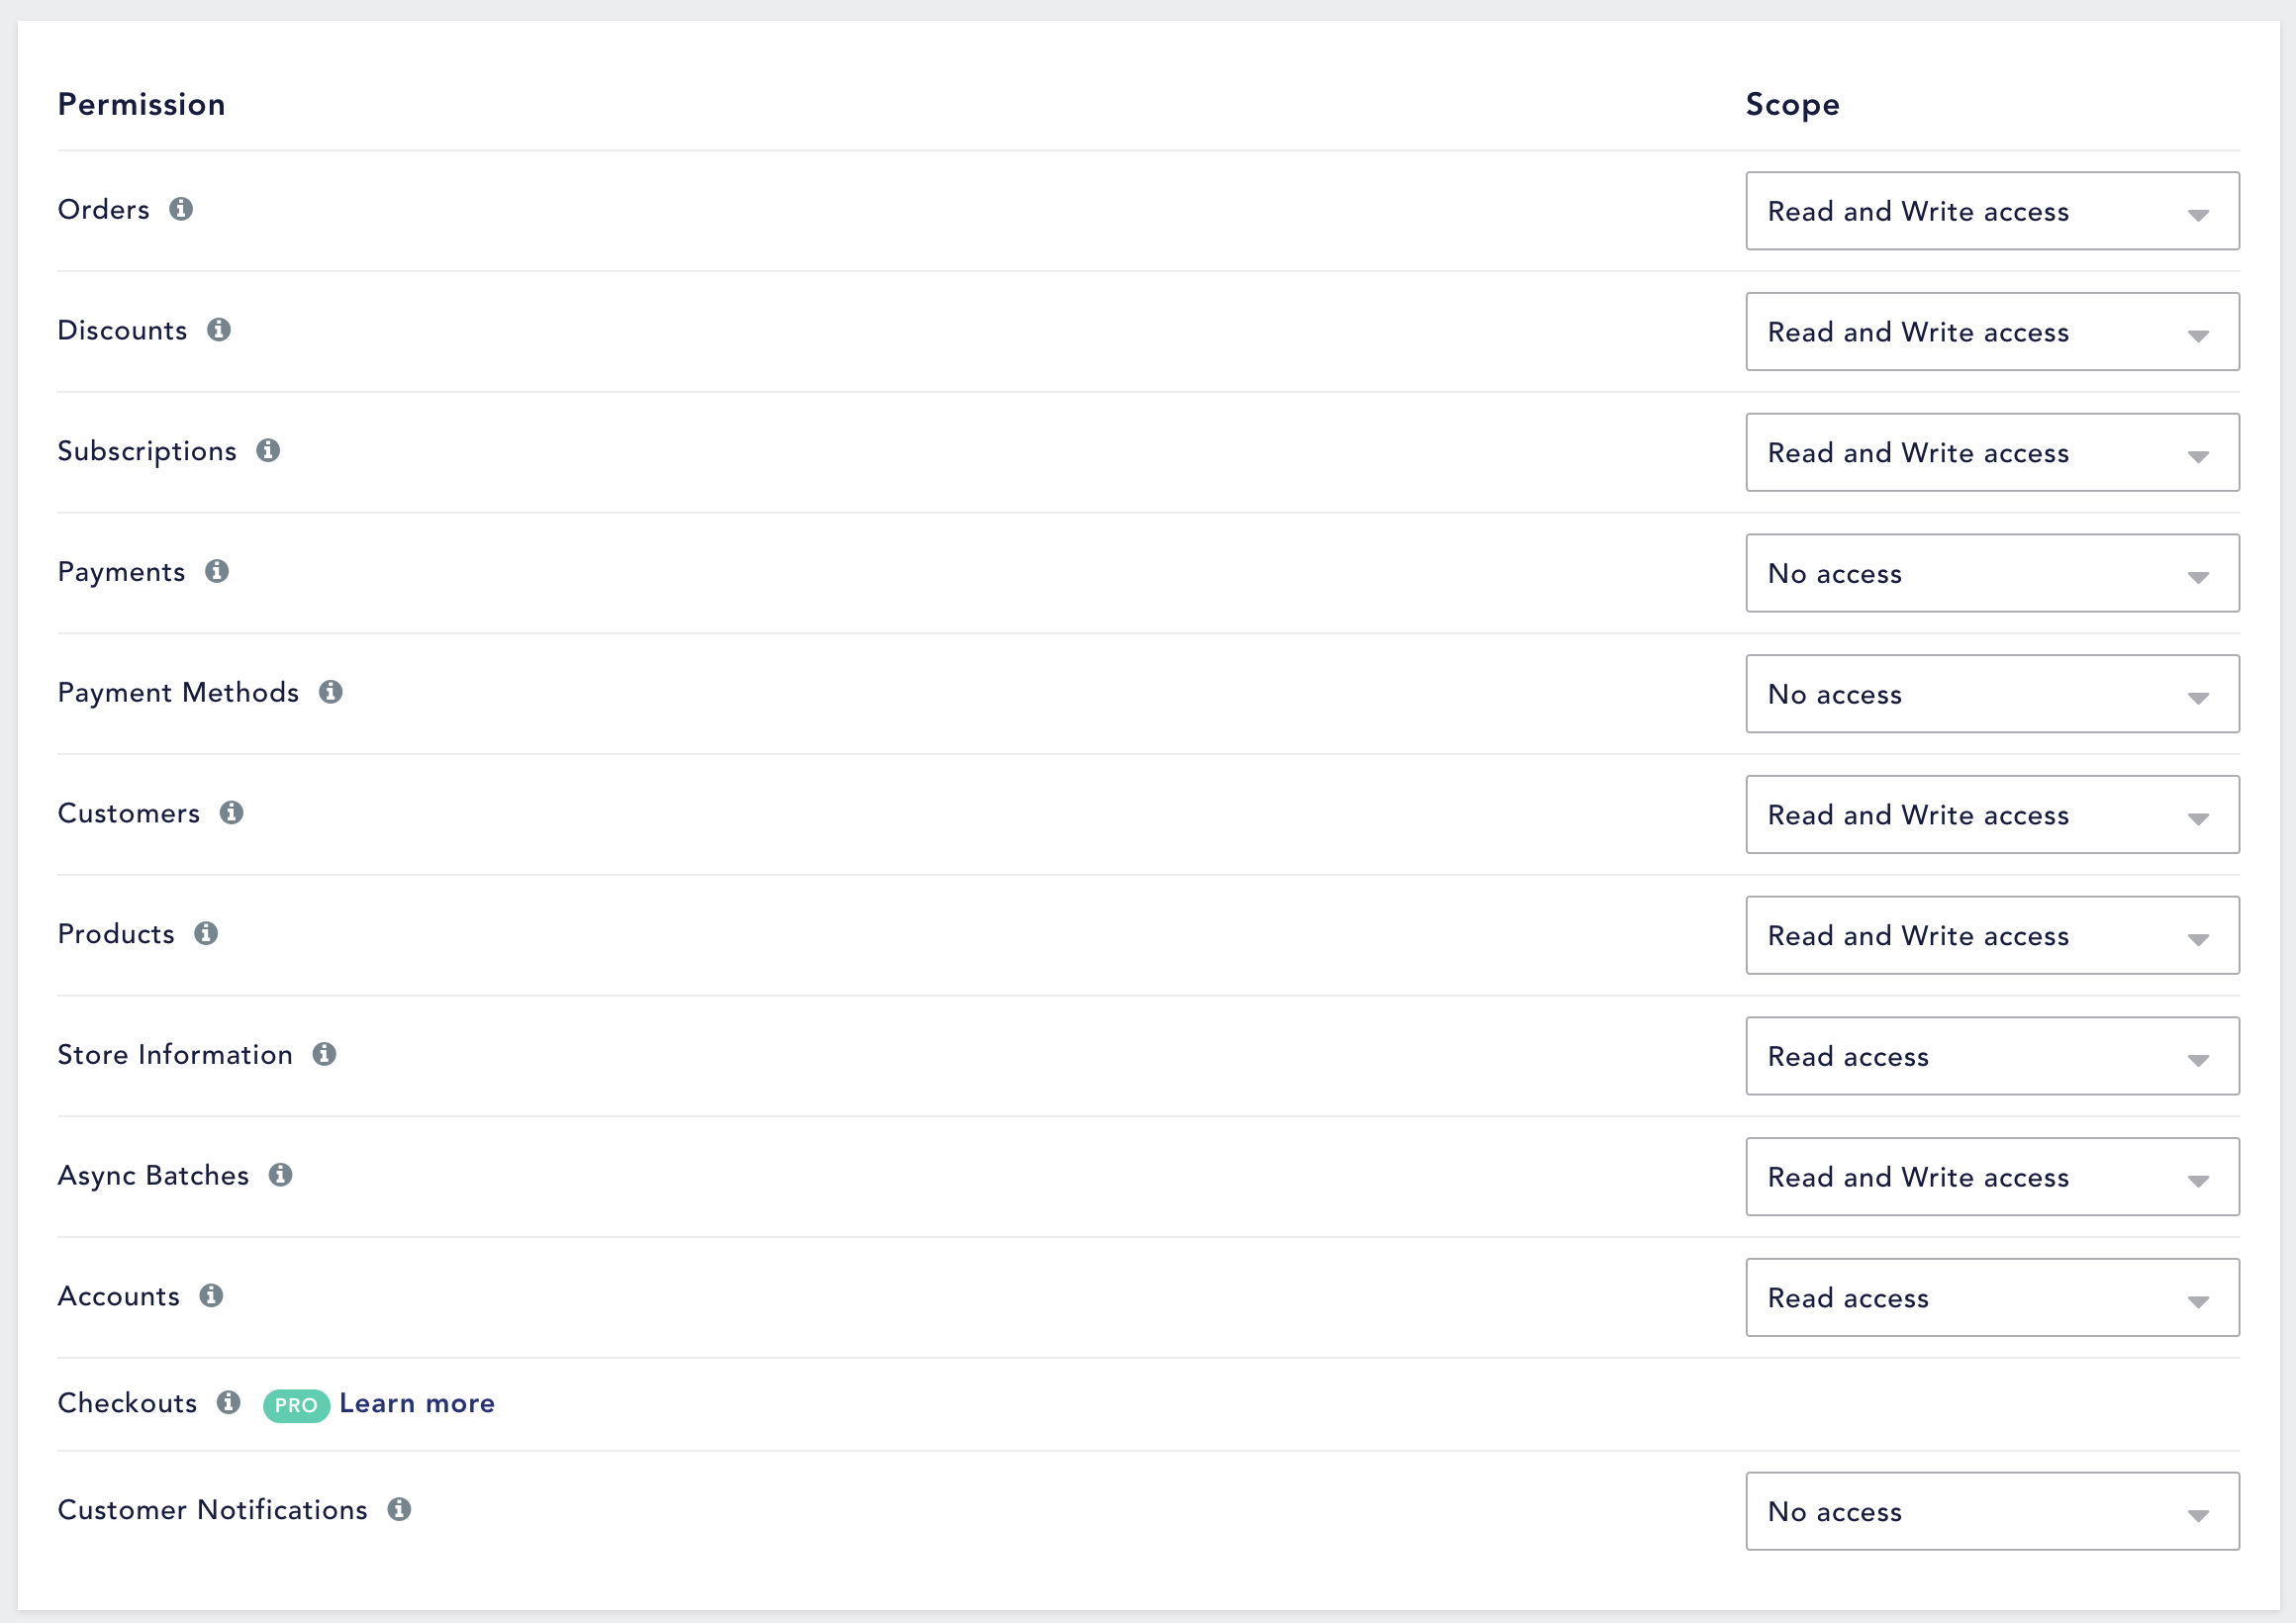Open the Payments scope dropdown
Viewport: 2296px width, 1623px height.
pos(1992,573)
